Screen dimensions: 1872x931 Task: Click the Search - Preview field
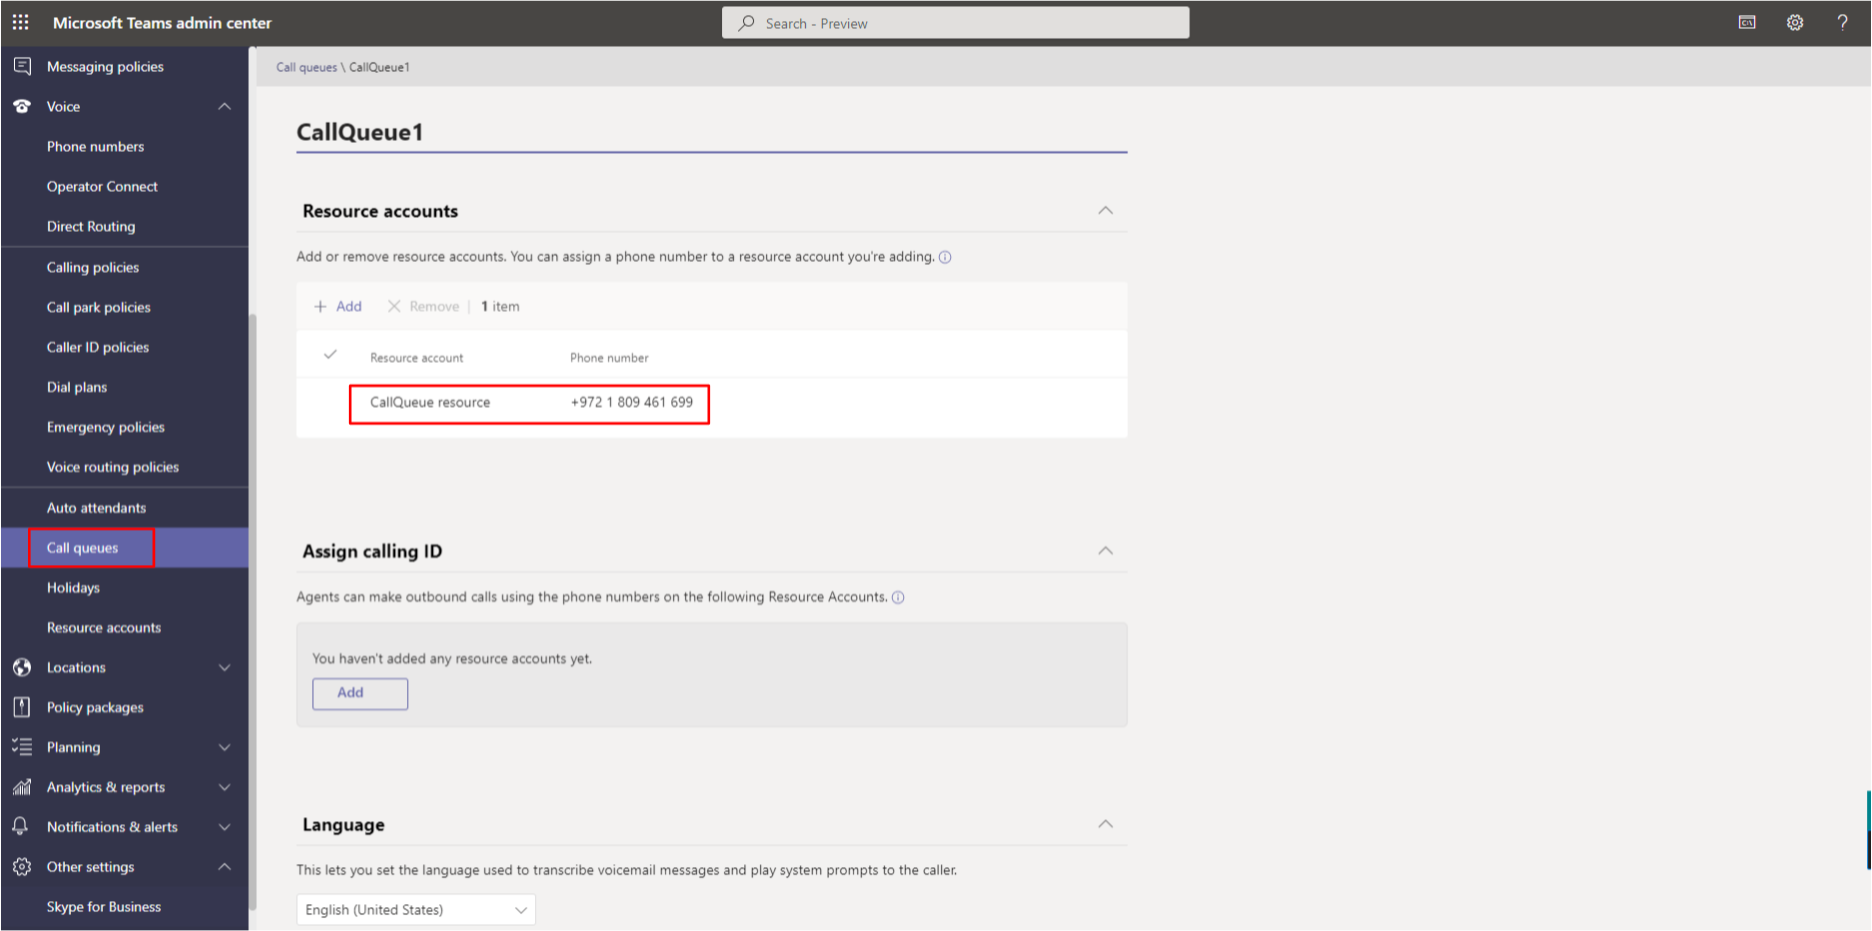[956, 23]
